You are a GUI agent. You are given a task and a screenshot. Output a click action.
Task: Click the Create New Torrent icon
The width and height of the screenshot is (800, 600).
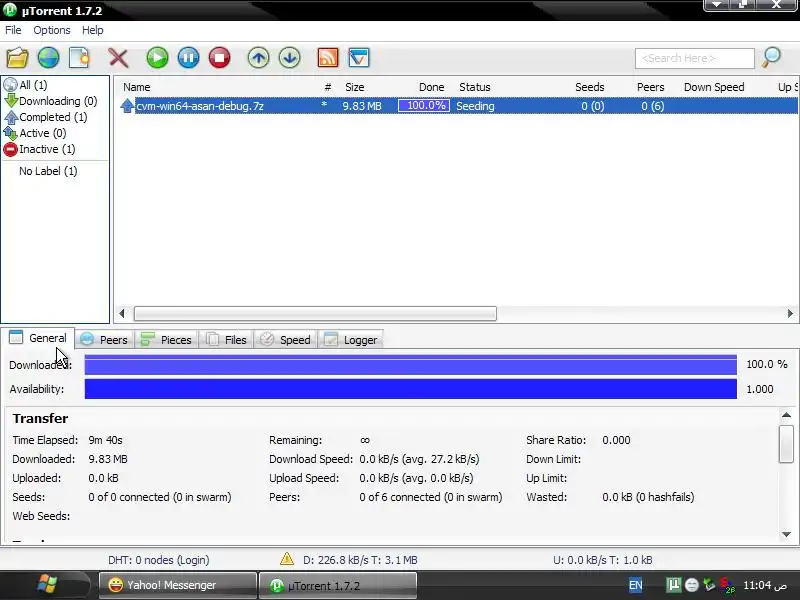80,58
